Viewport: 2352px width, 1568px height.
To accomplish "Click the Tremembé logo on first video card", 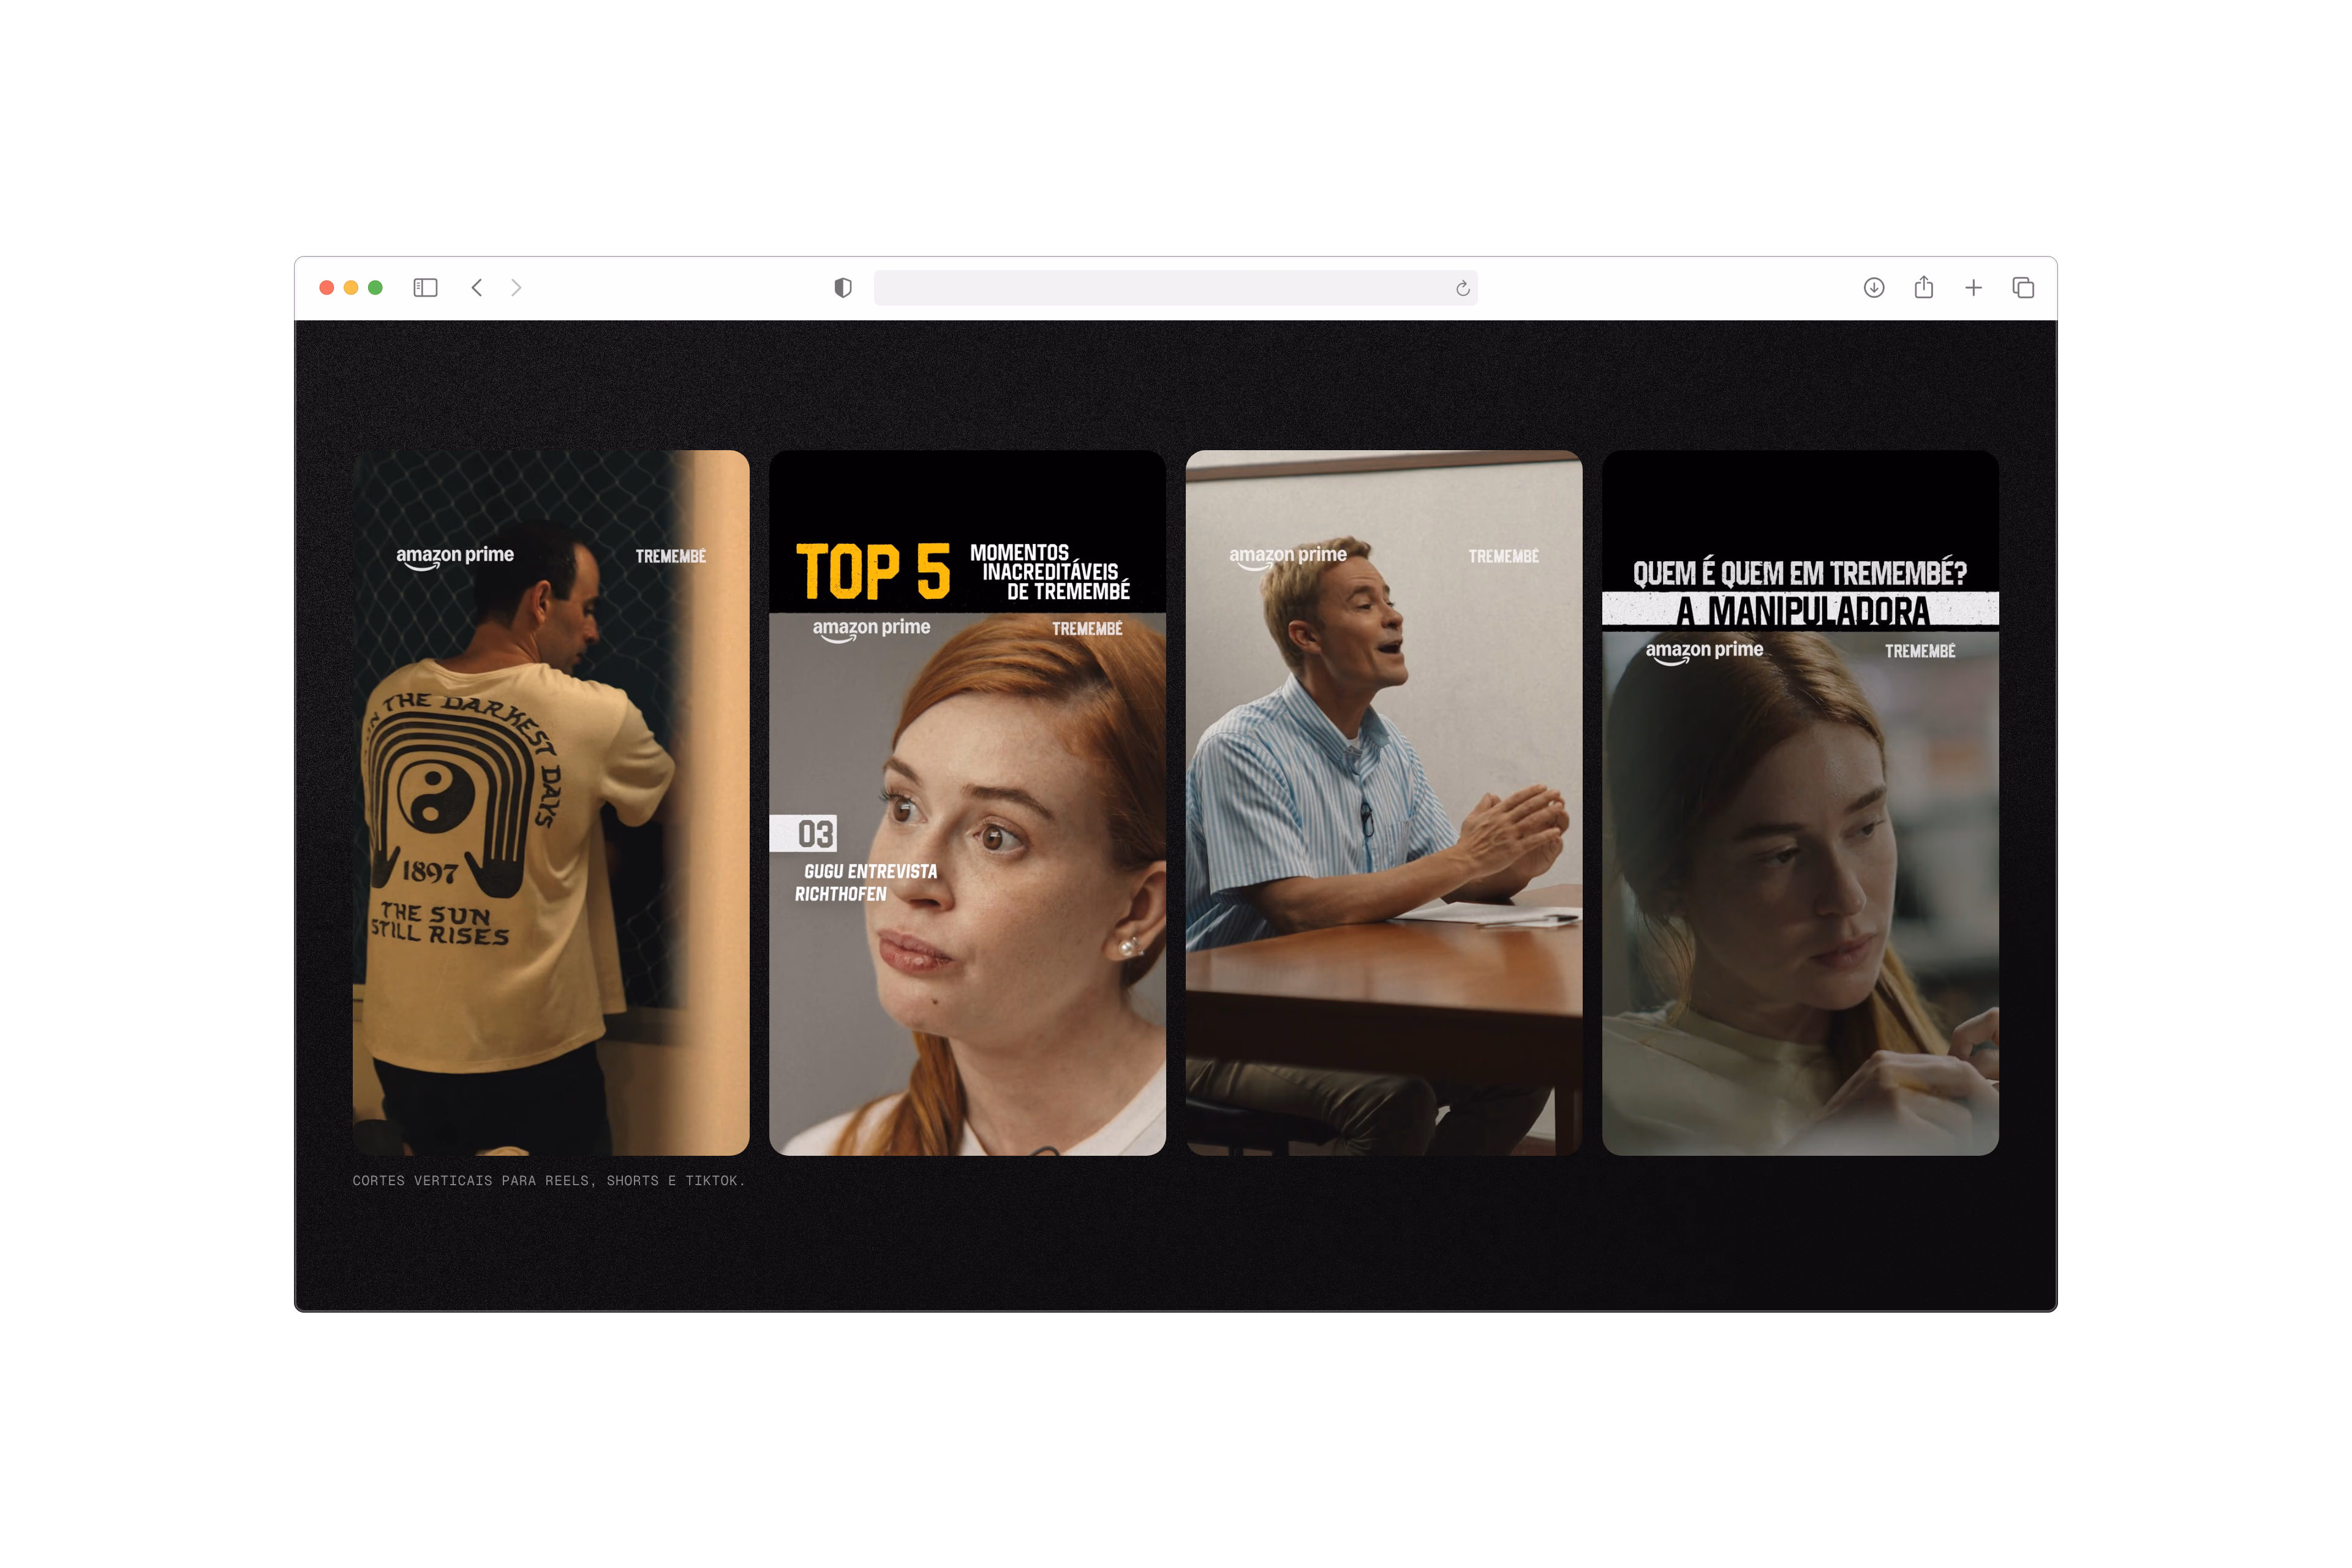I will point(671,556).
